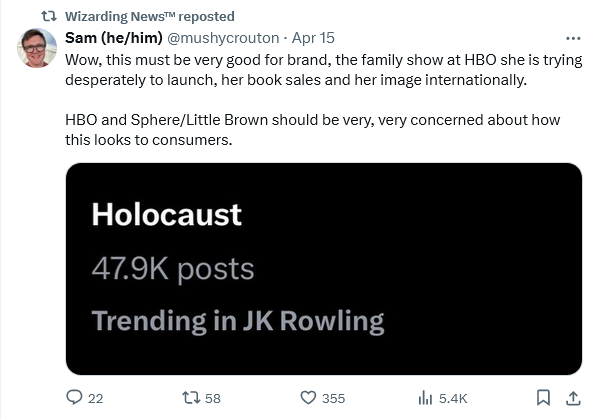This screenshot has width=598, height=419.
Task: Click the 5.4K views count
Action: [x=453, y=398]
